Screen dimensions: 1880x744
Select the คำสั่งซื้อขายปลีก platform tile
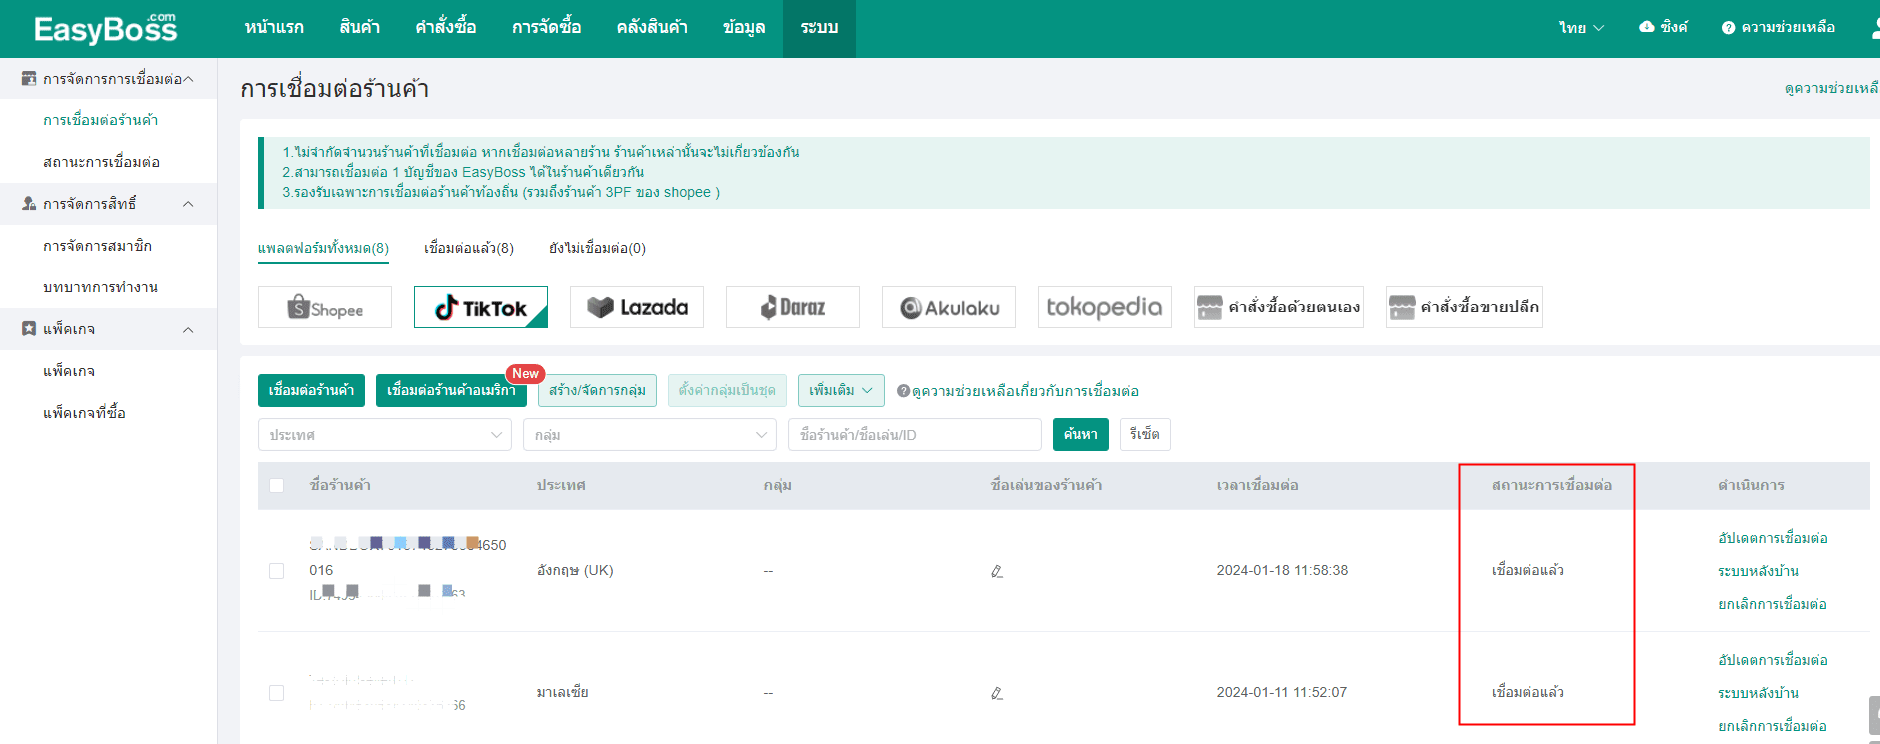point(1464,307)
